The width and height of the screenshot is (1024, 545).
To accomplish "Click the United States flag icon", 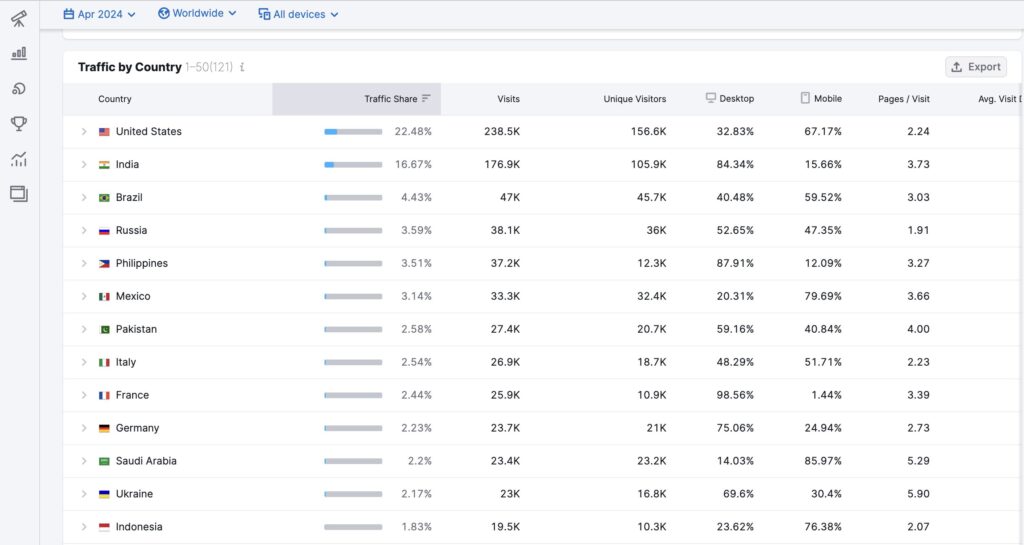I will [x=104, y=132].
